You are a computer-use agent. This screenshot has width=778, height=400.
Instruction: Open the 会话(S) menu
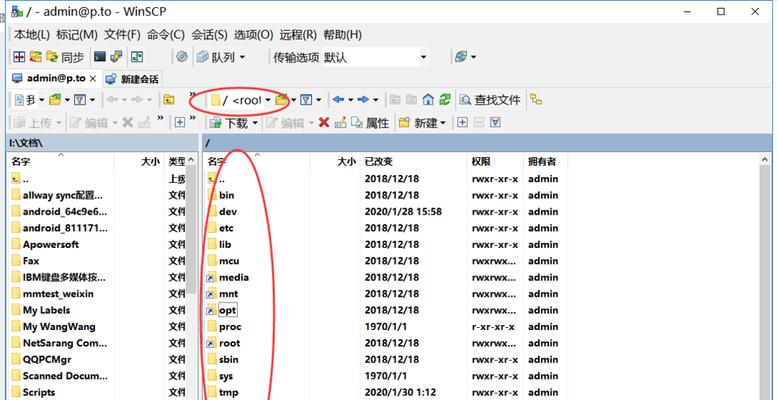click(209, 35)
